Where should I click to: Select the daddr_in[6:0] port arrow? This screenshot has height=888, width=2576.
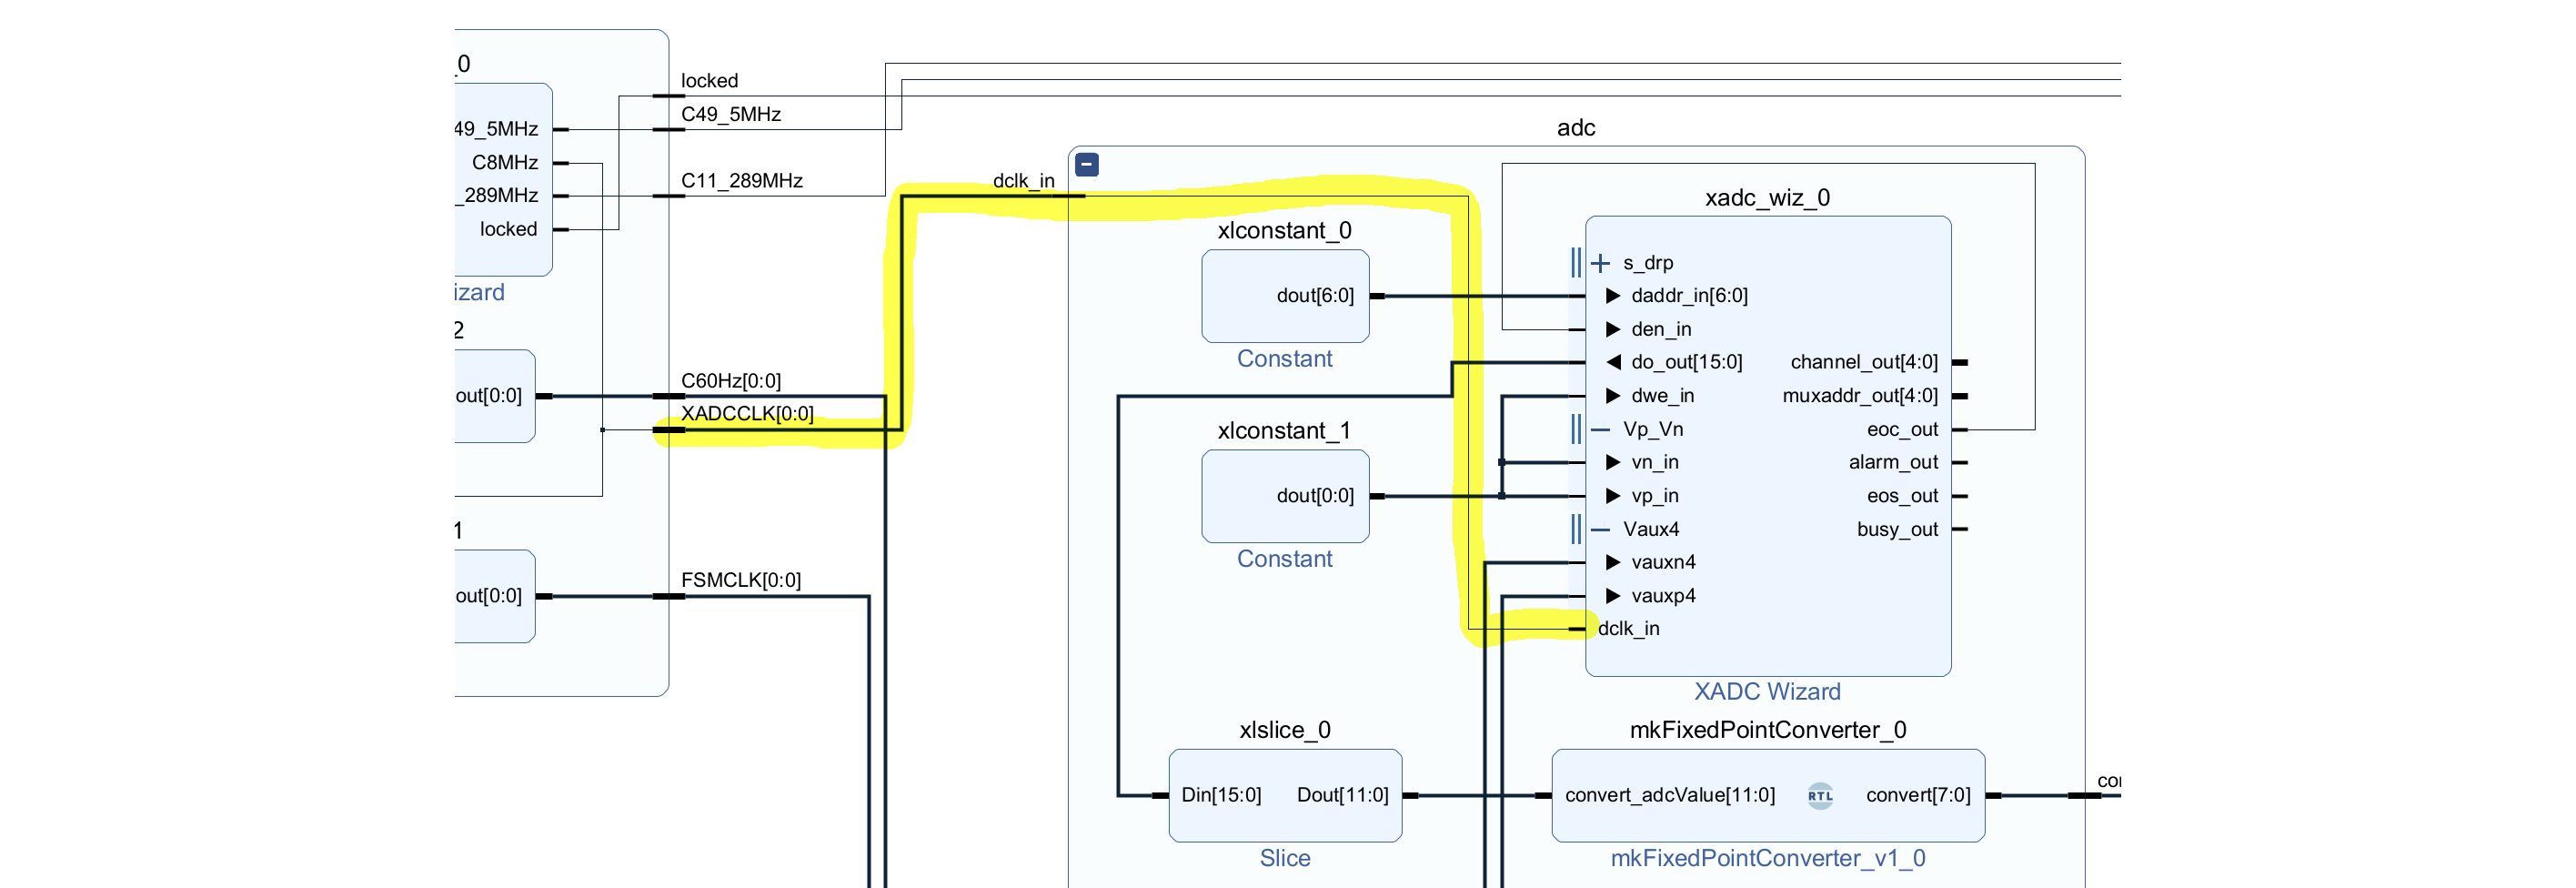1612,296
